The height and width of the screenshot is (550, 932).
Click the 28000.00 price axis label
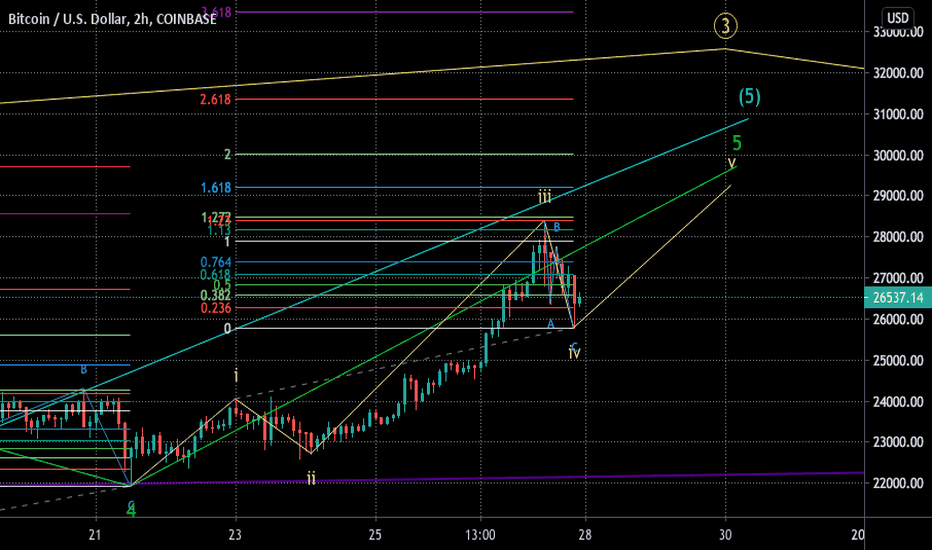pyautogui.click(x=898, y=237)
